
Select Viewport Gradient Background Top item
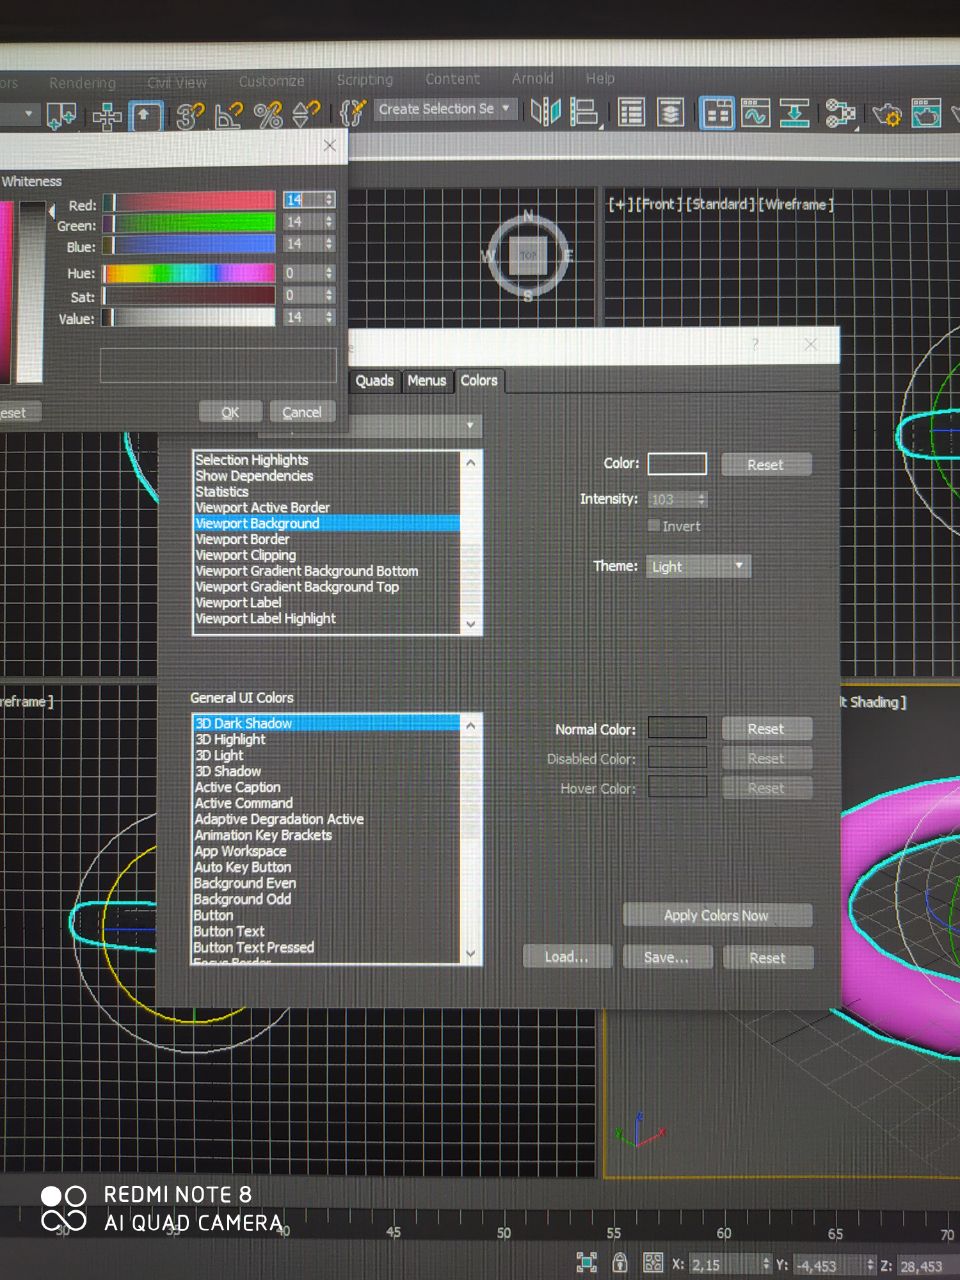pos(327,587)
